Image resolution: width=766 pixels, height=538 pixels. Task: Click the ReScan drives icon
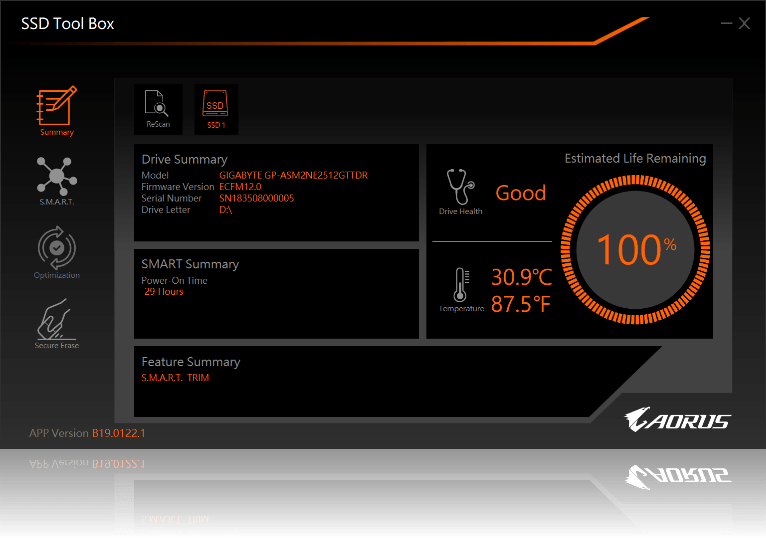(x=158, y=108)
